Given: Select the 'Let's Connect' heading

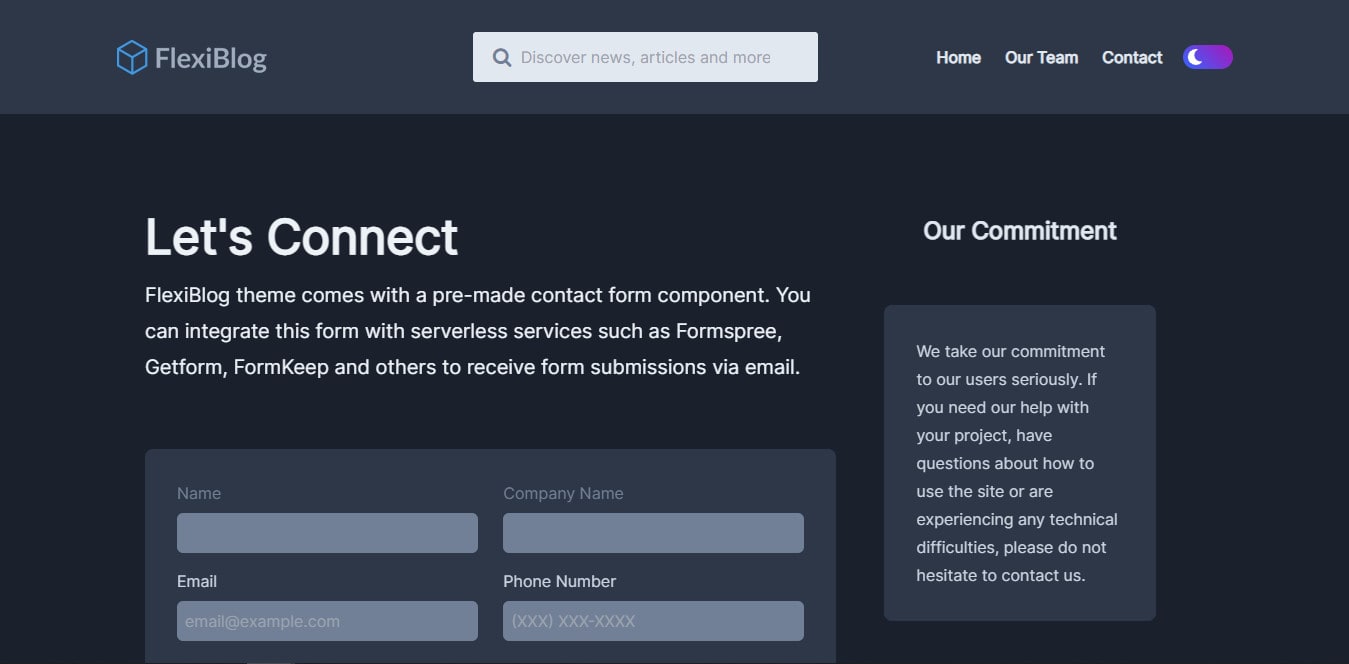Looking at the screenshot, I should [x=301, y=237].
